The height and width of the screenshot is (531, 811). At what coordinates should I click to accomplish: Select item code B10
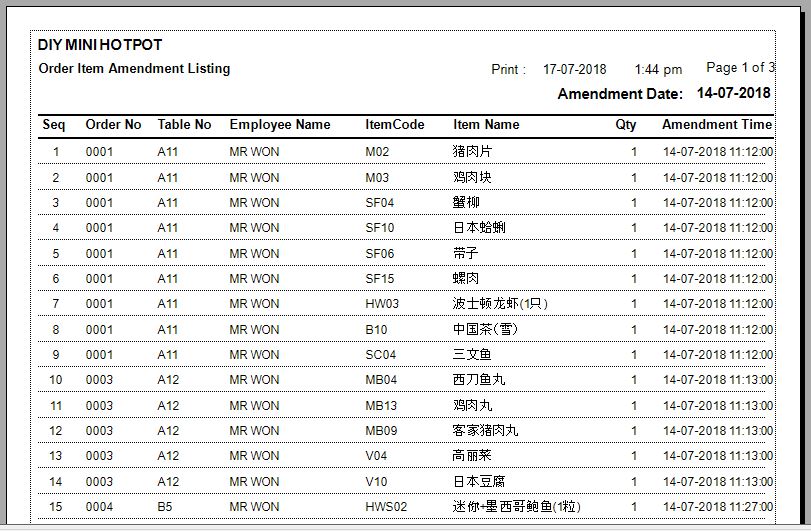click(376, 330)
